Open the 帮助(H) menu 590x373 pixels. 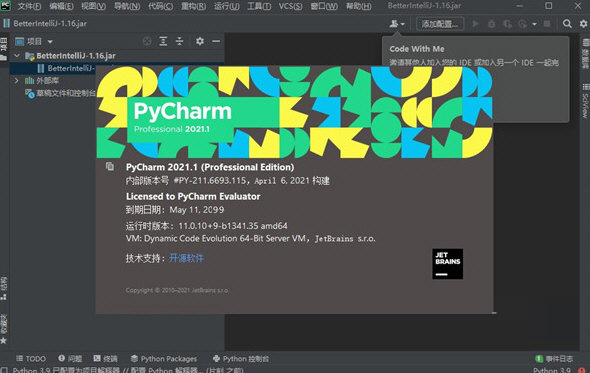pyautogui.click(x=358, y=6)
